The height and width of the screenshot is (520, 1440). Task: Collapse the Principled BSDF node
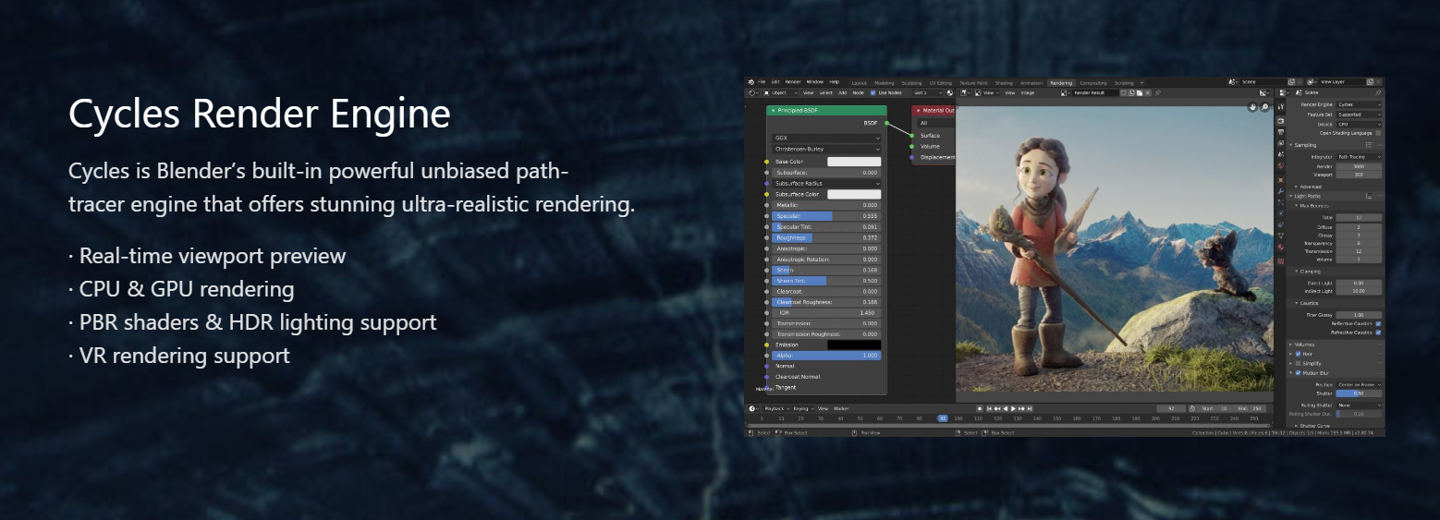(773, 110)
